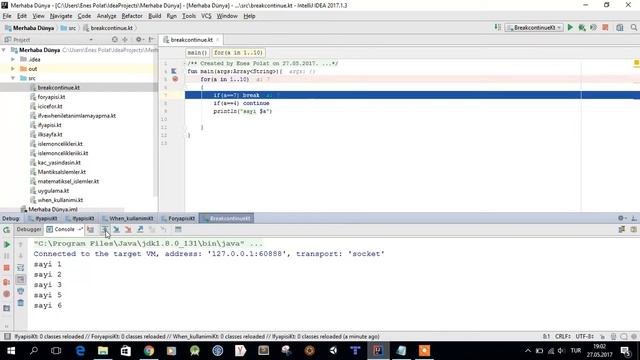Expand the out folder
Viewport: 640px width, 360px height.
point(13,69)
